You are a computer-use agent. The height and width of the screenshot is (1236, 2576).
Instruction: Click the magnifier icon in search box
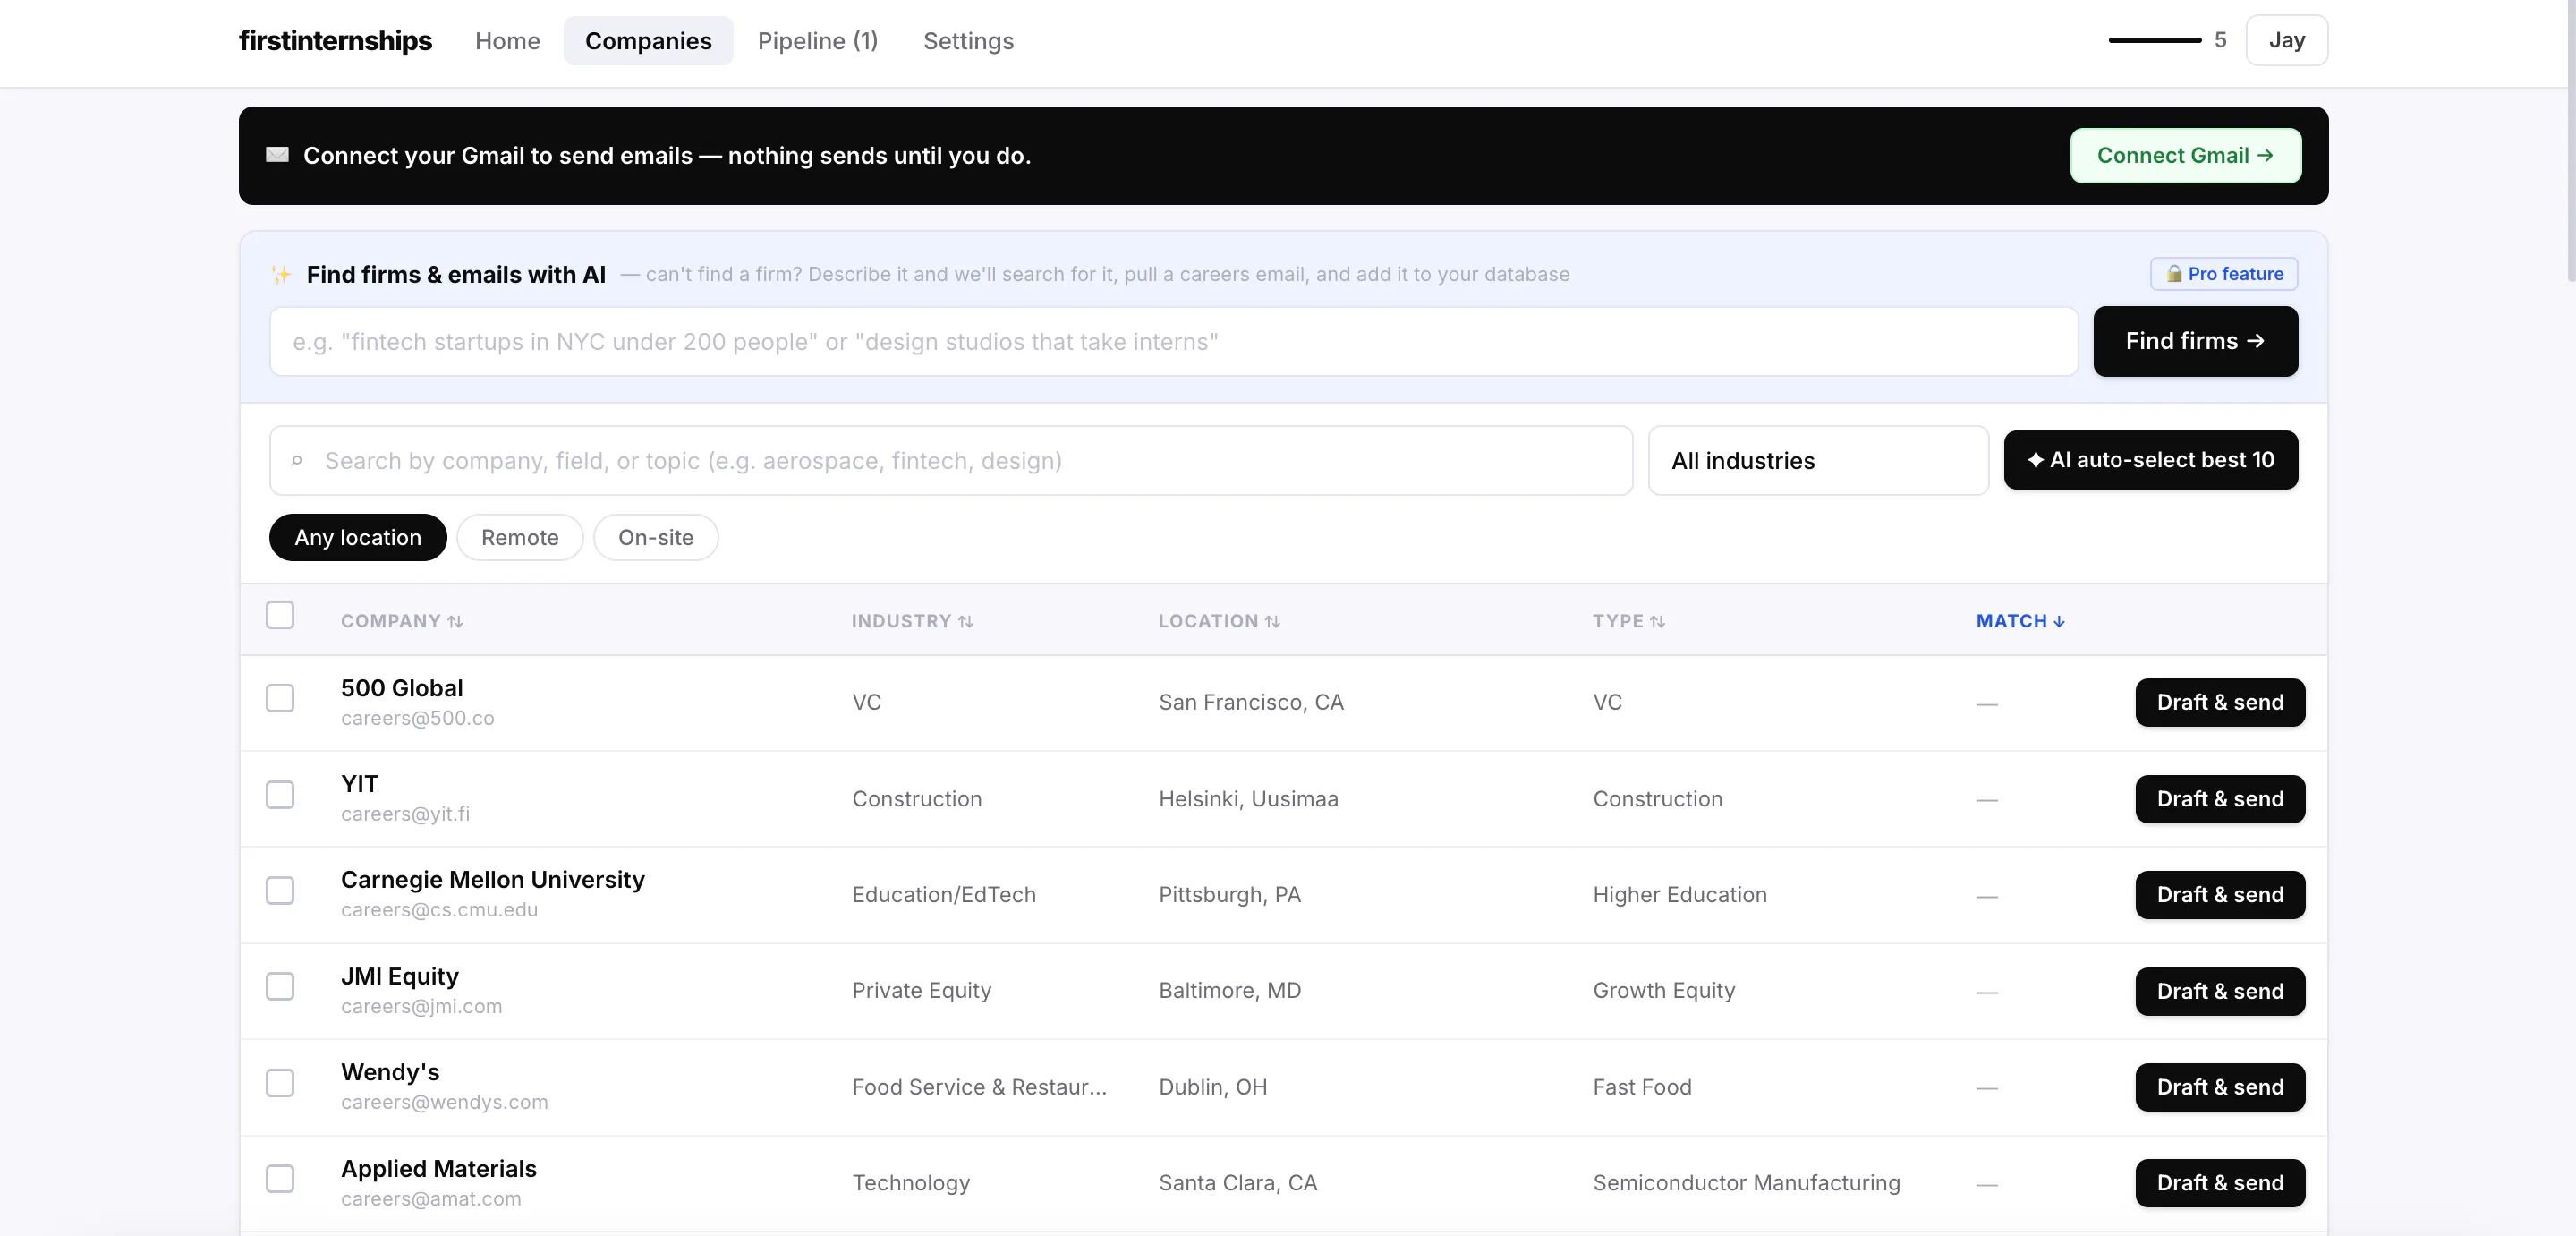pyautogui.click(x=297, y=461)
